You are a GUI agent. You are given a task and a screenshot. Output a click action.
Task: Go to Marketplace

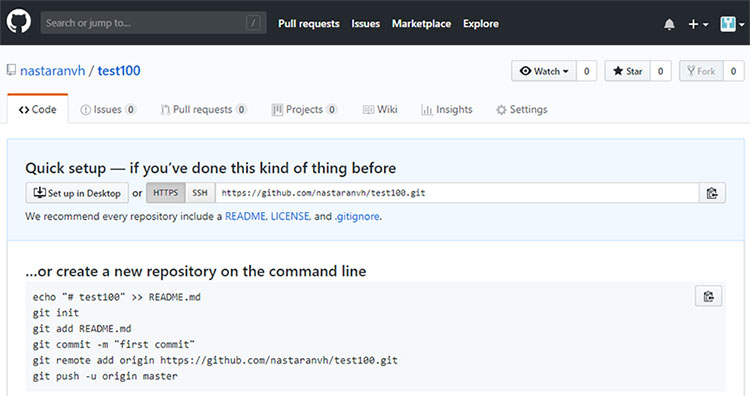(421, 23)
